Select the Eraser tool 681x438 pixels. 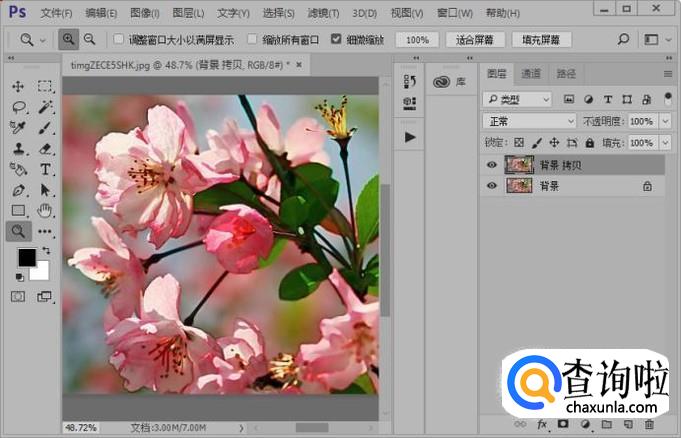pyautogui.click(x=45, y=148)
